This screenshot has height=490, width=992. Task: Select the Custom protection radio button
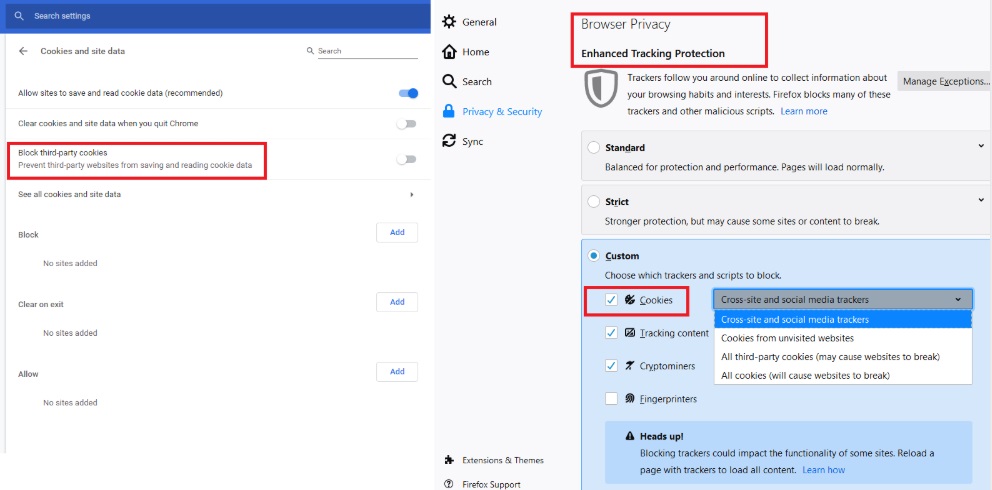593,256
